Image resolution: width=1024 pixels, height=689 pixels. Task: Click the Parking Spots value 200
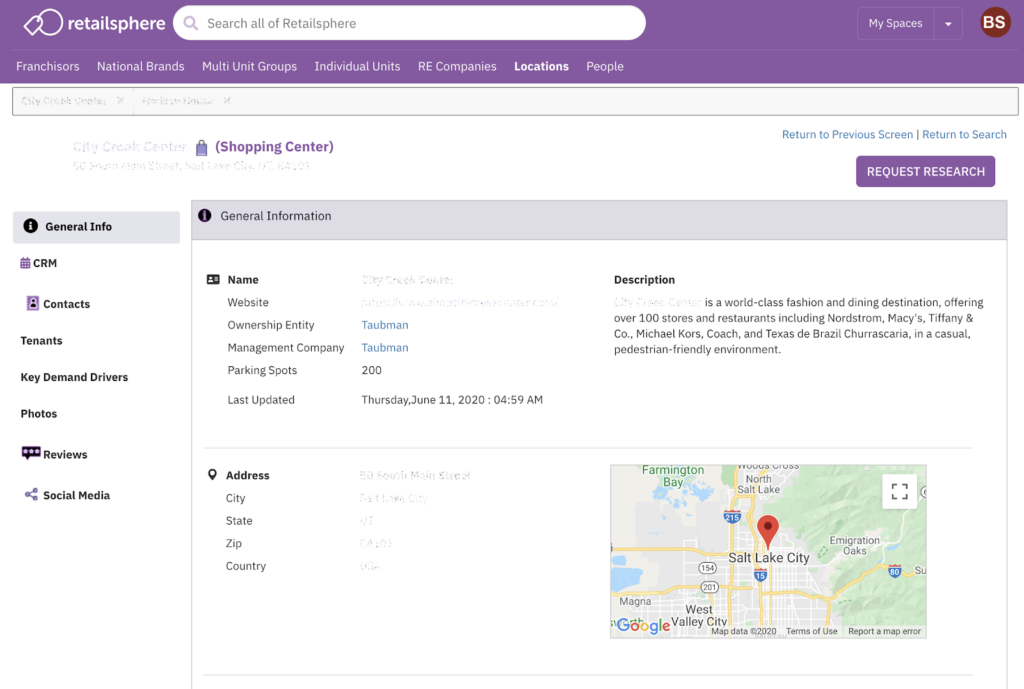point(372,370)
